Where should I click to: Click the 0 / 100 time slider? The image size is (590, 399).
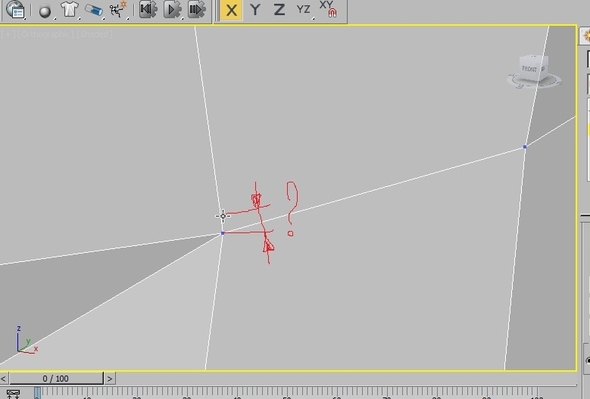[x=56, y=378]
